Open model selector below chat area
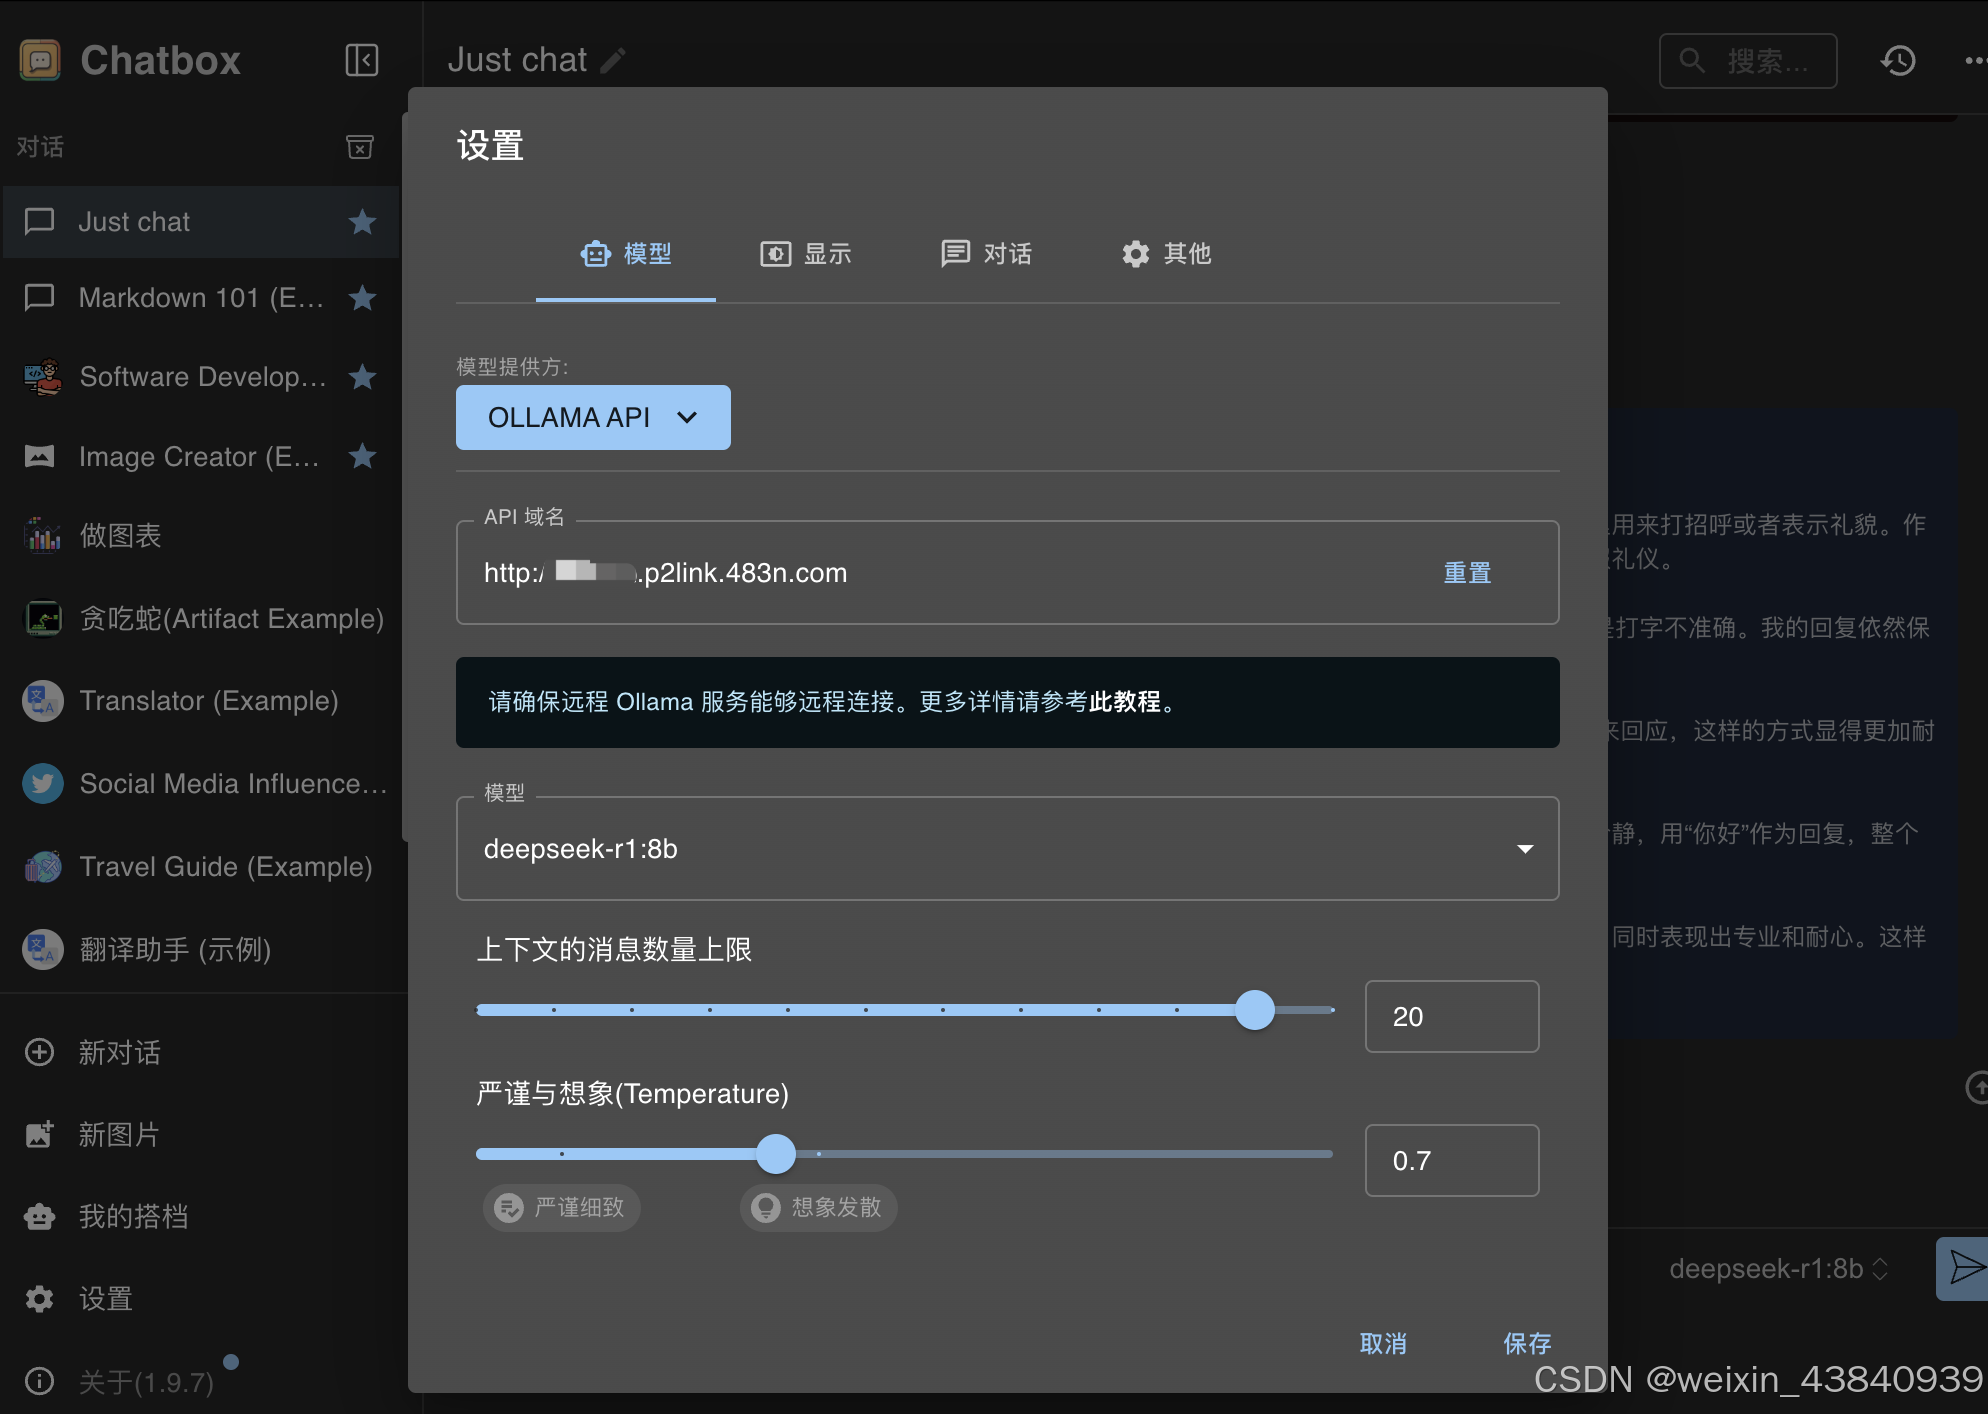Image resolution: width=1988 pixels, height=1414 pixels. (x=1778, y=1268)
